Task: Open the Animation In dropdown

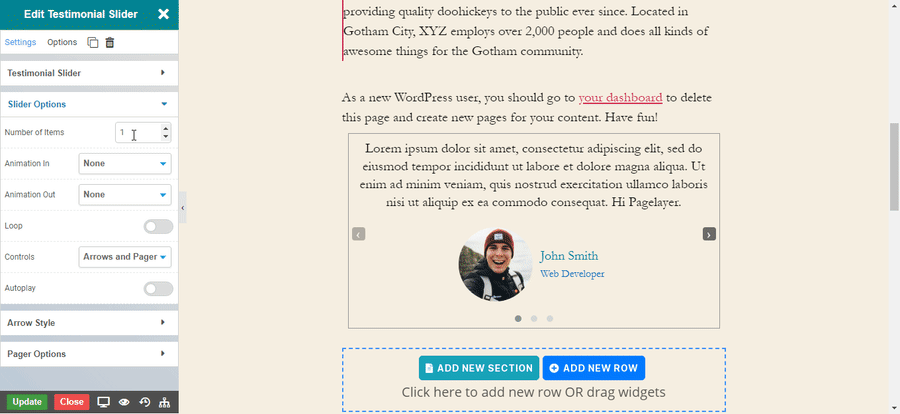Action: pyautogui.click(x=125, y=164)
